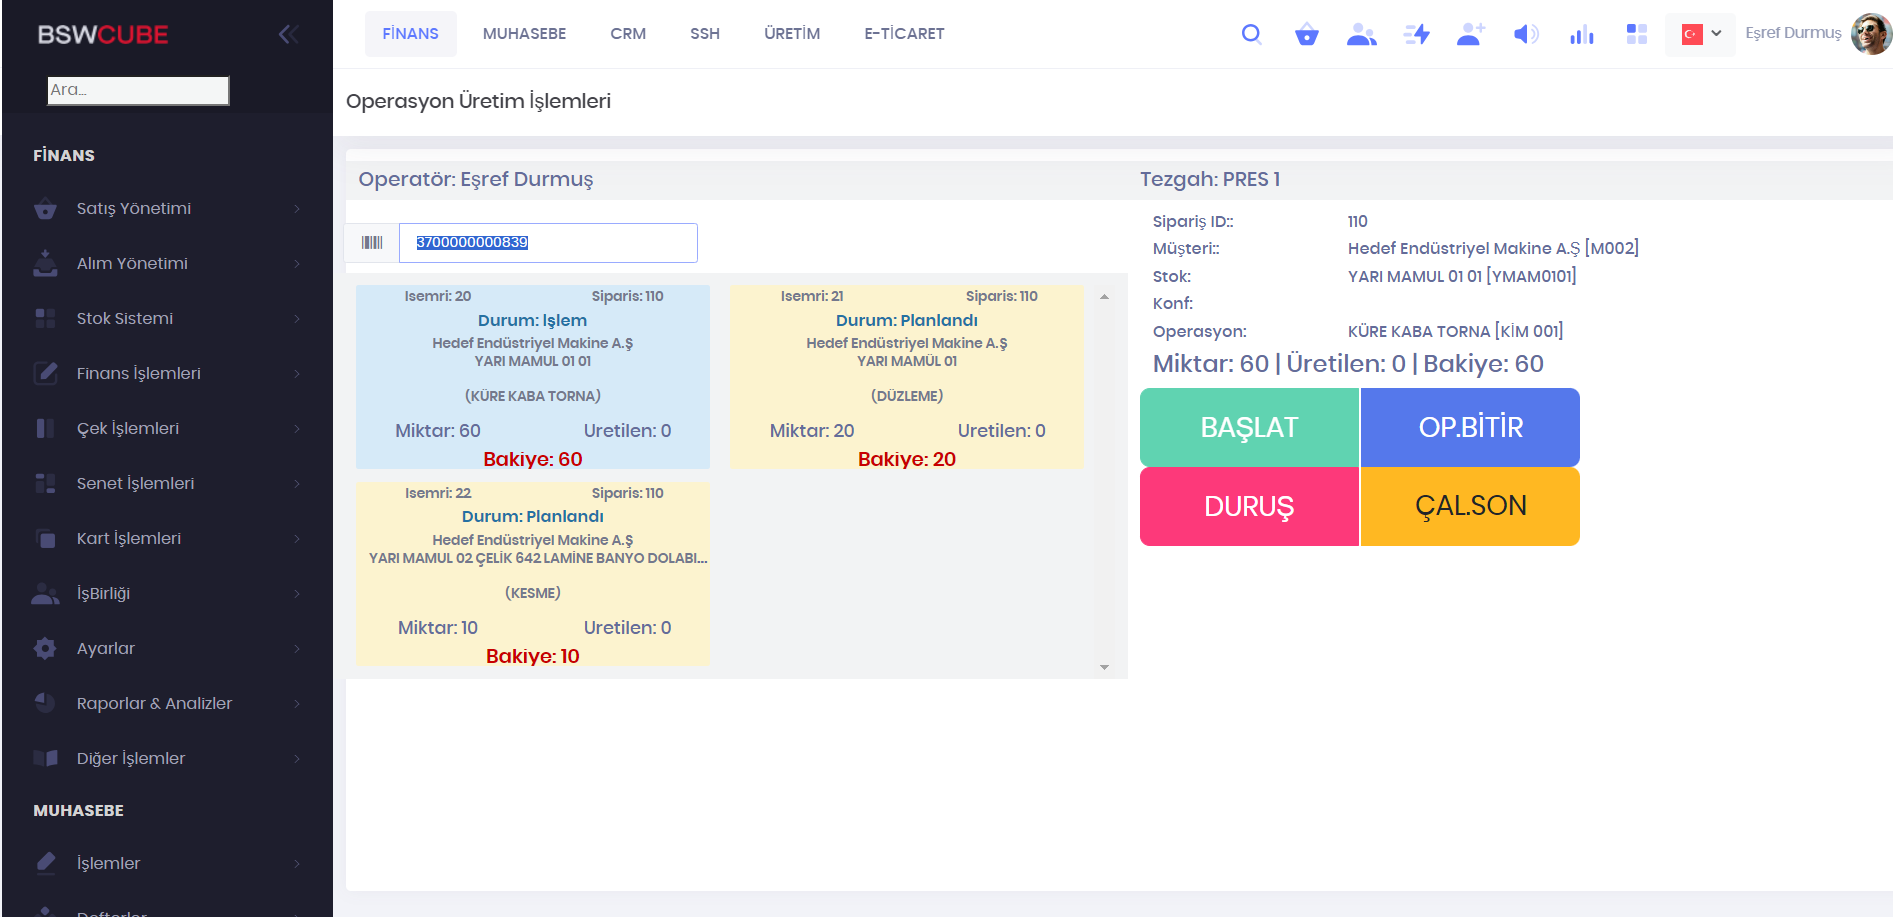Click the yellow ÇALSON button

[1470, 506]
